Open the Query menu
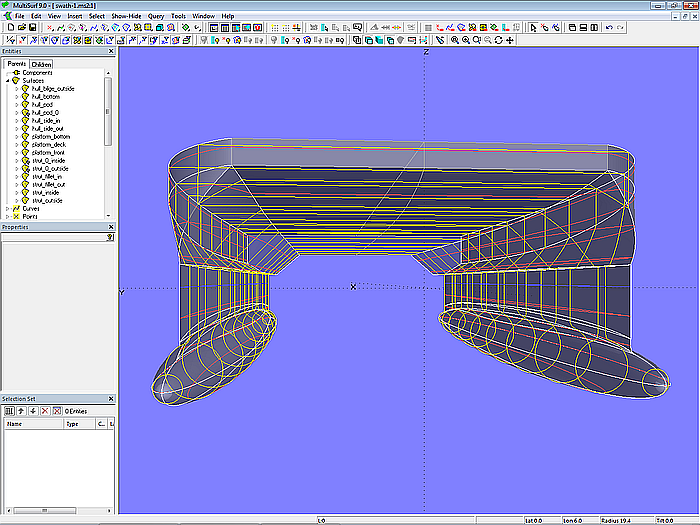The image size is (700, 525). (156, 17)
